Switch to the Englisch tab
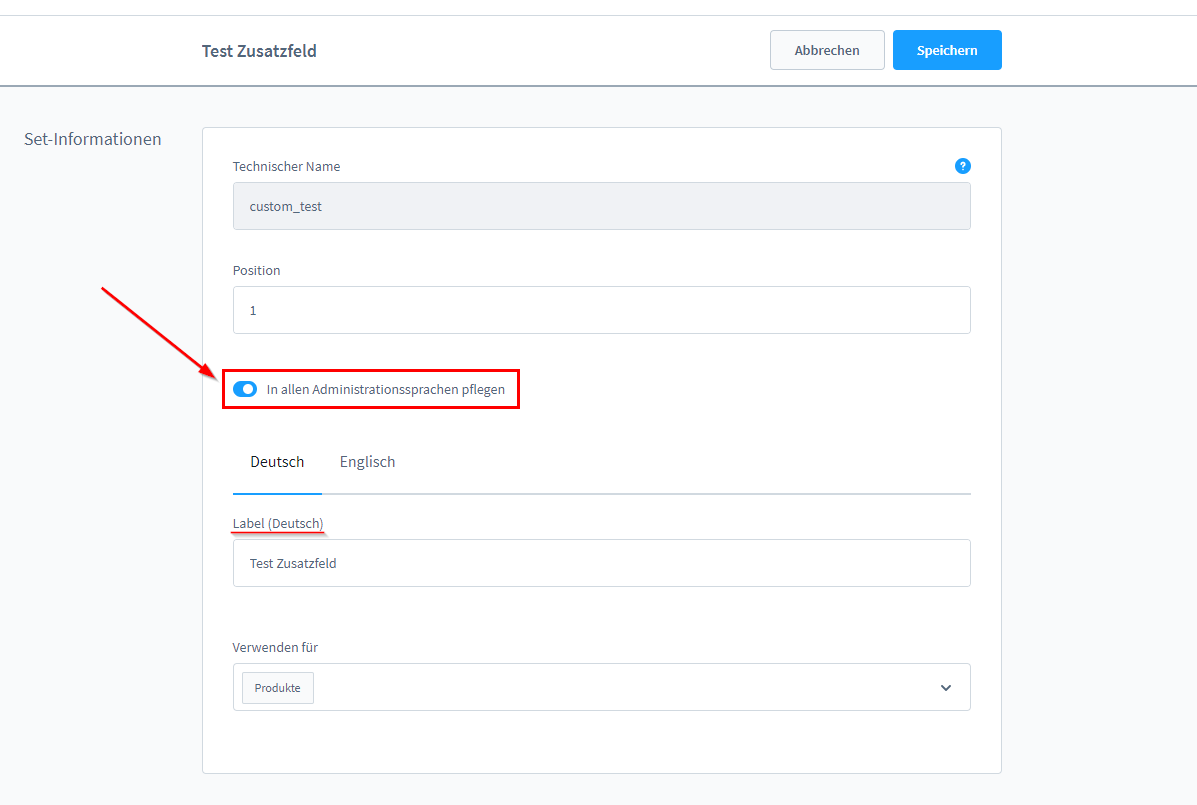1197x805 pixels. coord(367,462)
